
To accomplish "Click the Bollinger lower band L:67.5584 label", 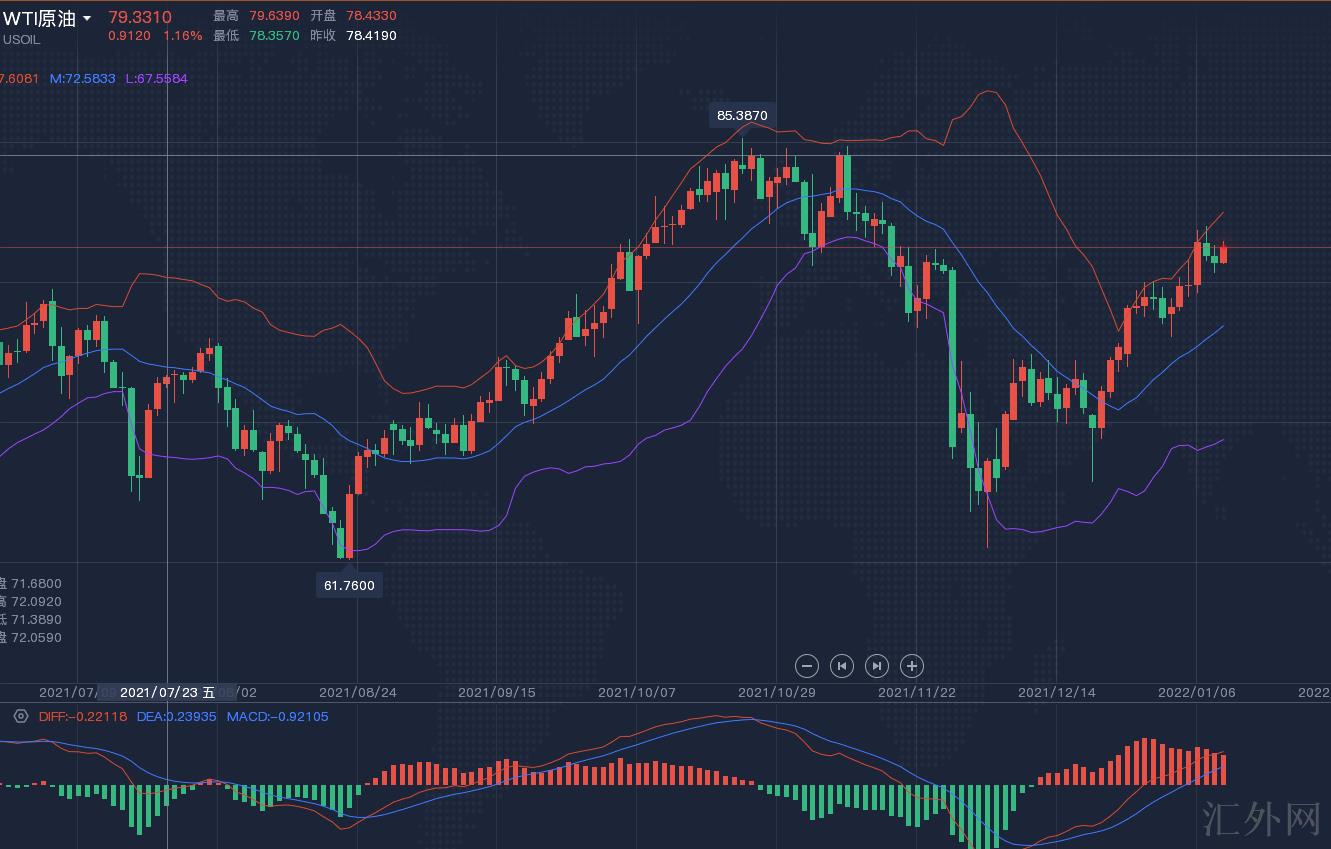I will click(156, 78).
